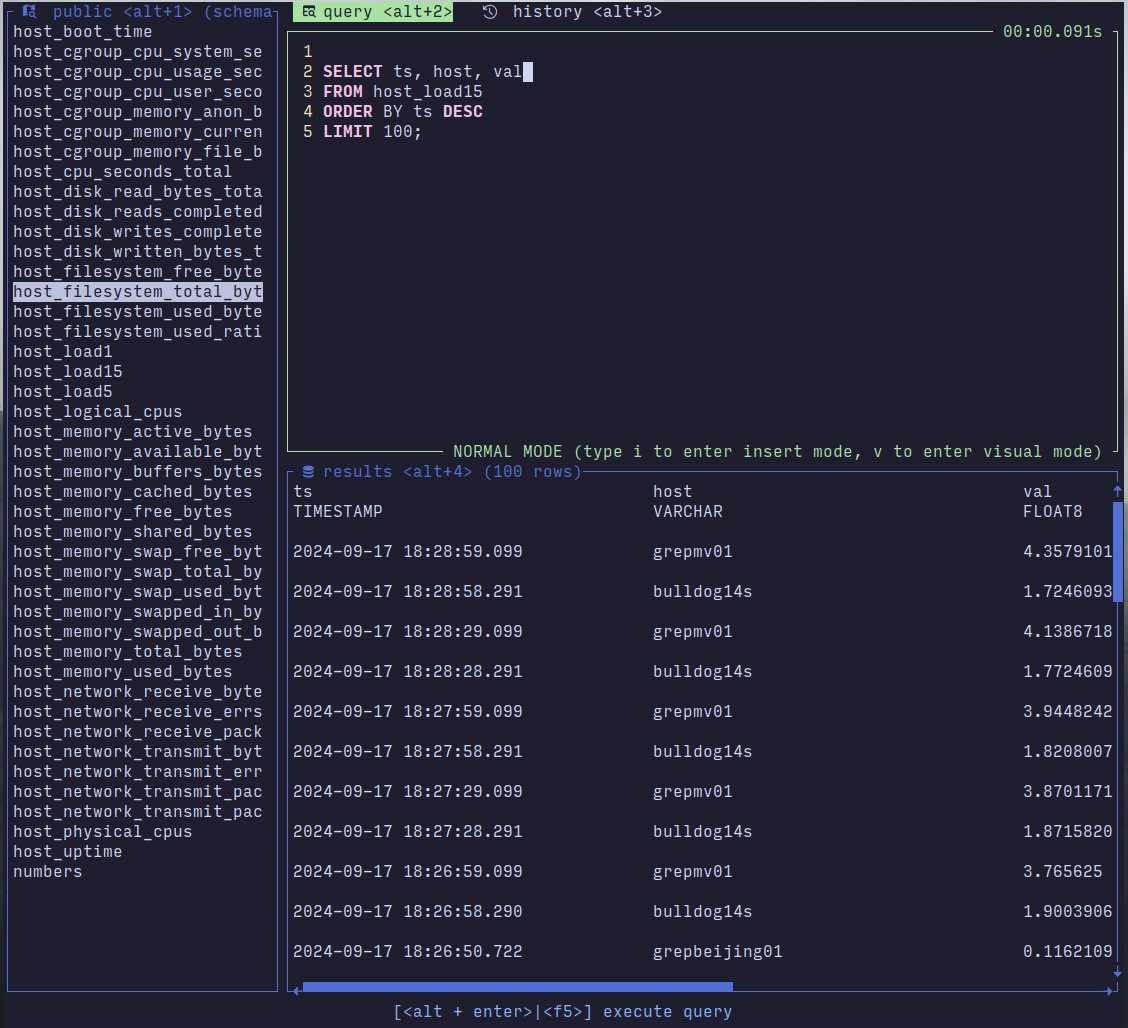
Task: Click the scroll-left arrow in results
Action: pyautogui.click(x=296, y=991)
